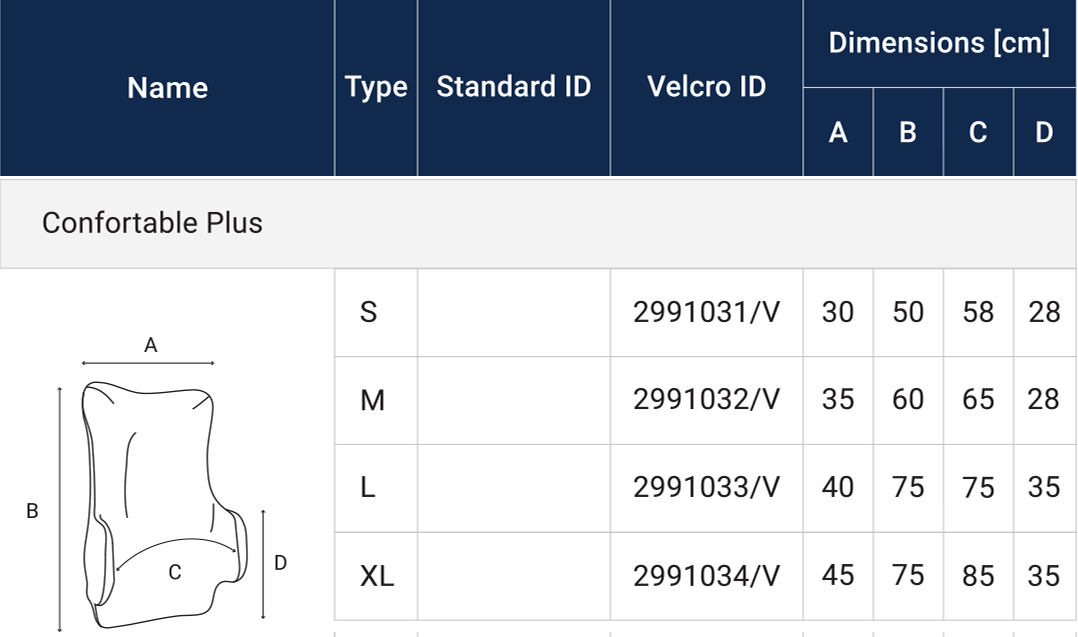Select Velcro ID 2991033/V
The width and height of the screenshot is (1078, 637).
coord(706,487)
